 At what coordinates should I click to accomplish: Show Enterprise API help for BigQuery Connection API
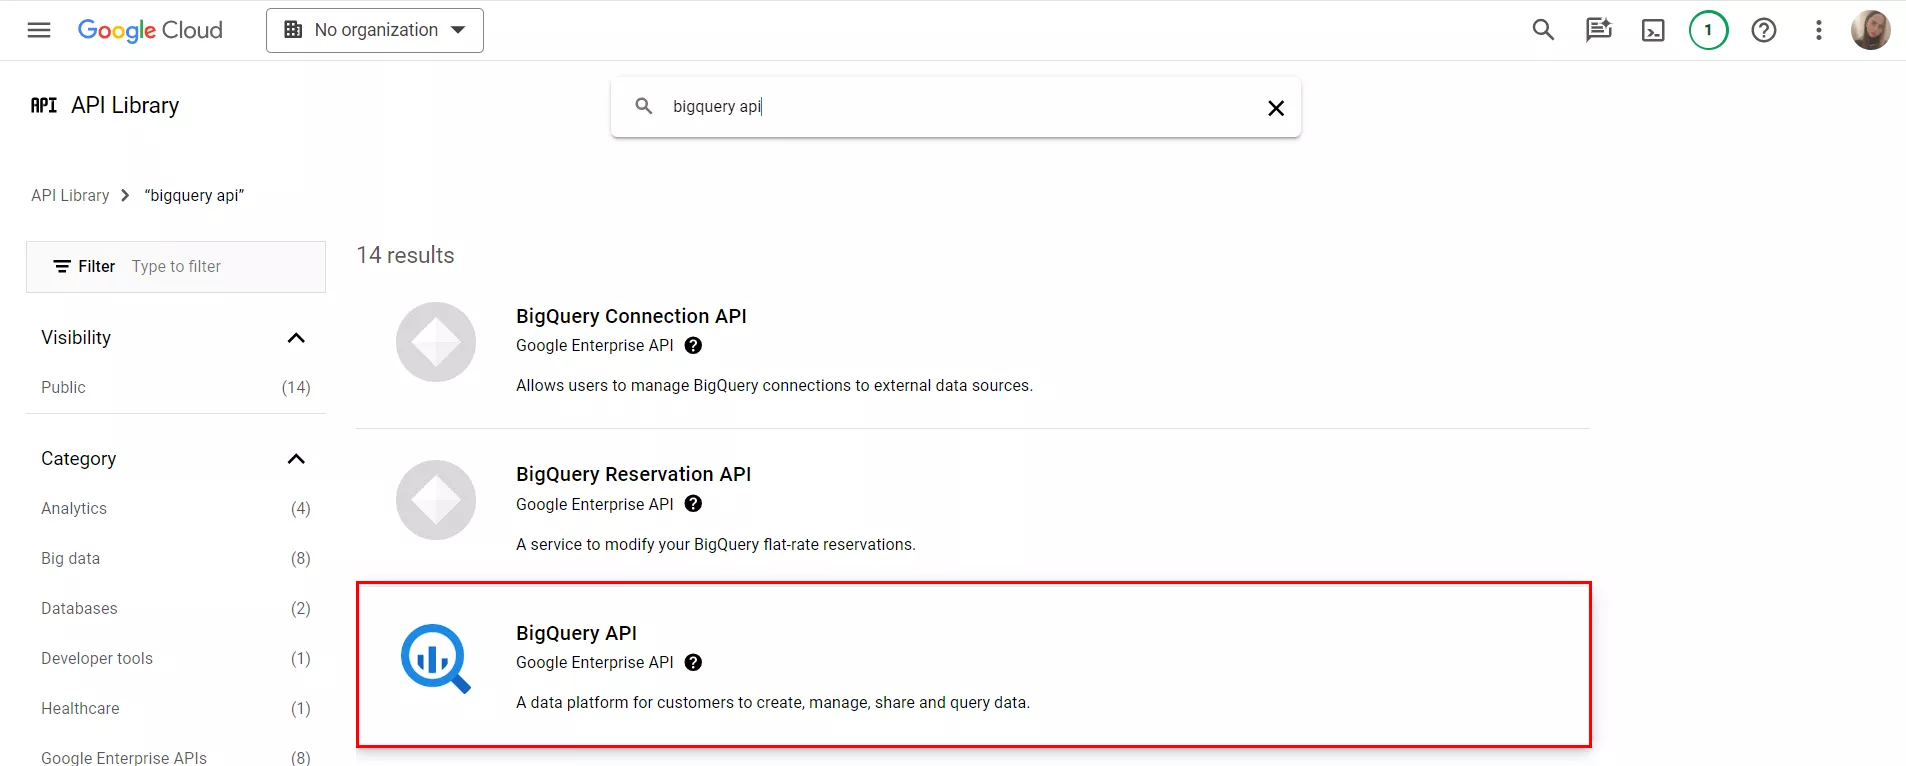click(x=693, y=346)
